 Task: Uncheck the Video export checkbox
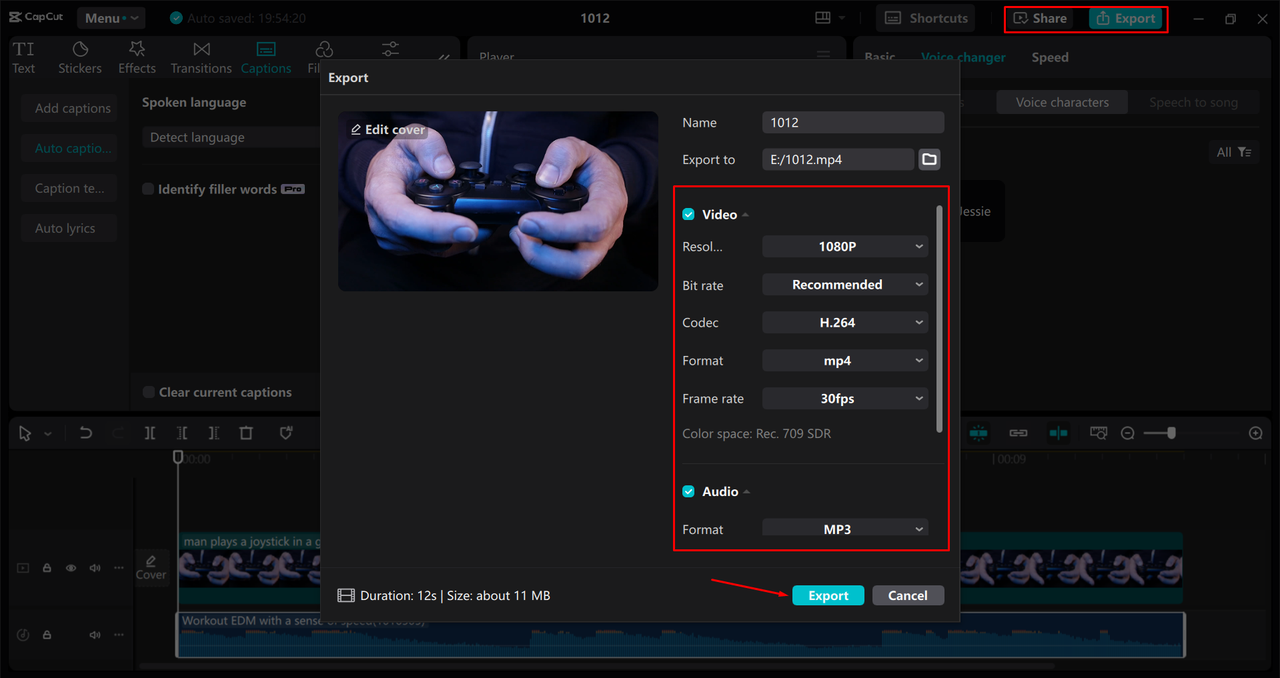coord(688,215)
